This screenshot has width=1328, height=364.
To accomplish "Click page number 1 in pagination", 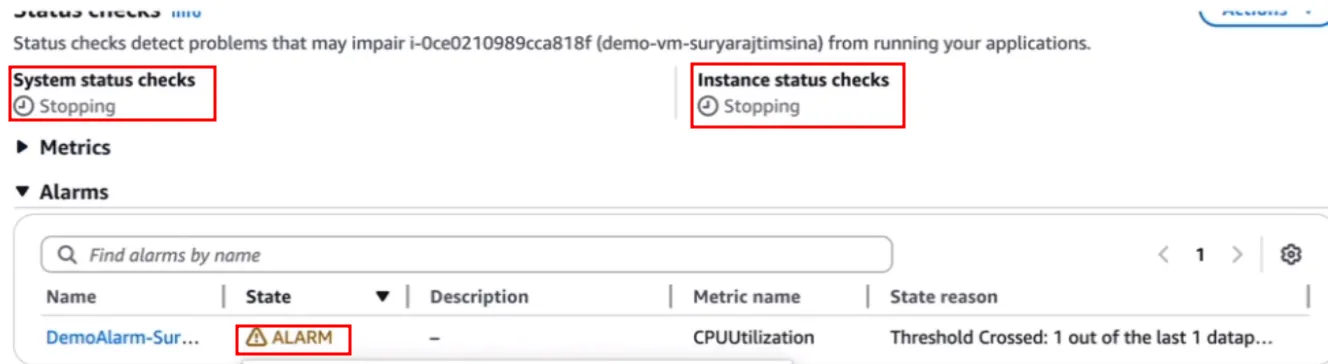I will (1200, 255).
